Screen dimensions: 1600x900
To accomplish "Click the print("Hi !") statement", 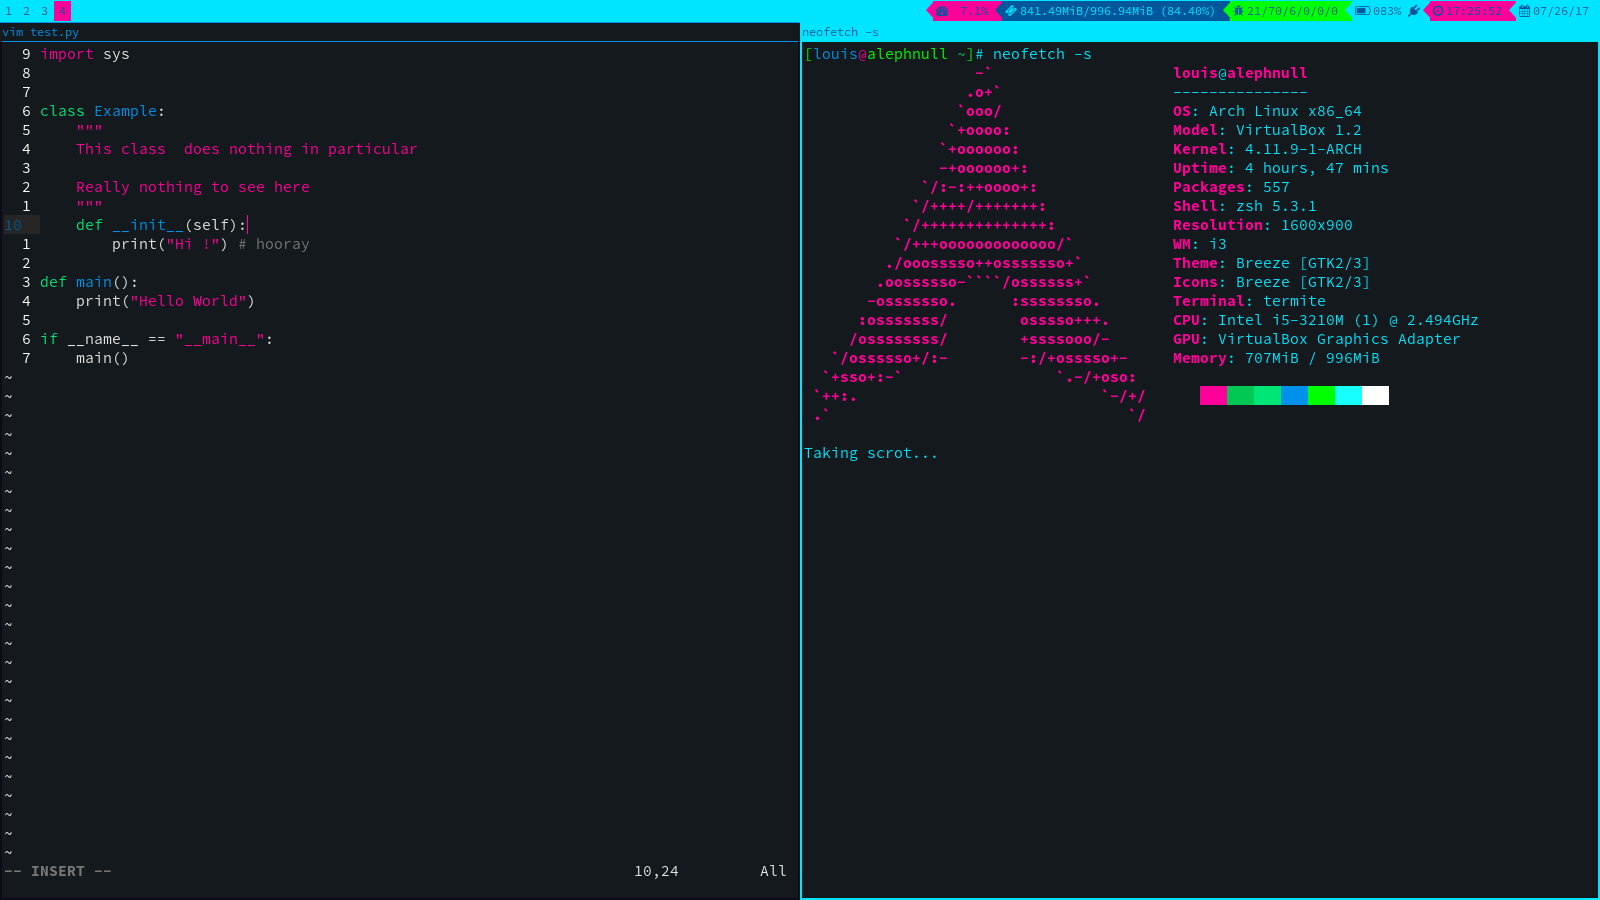I will coord(170,244).
